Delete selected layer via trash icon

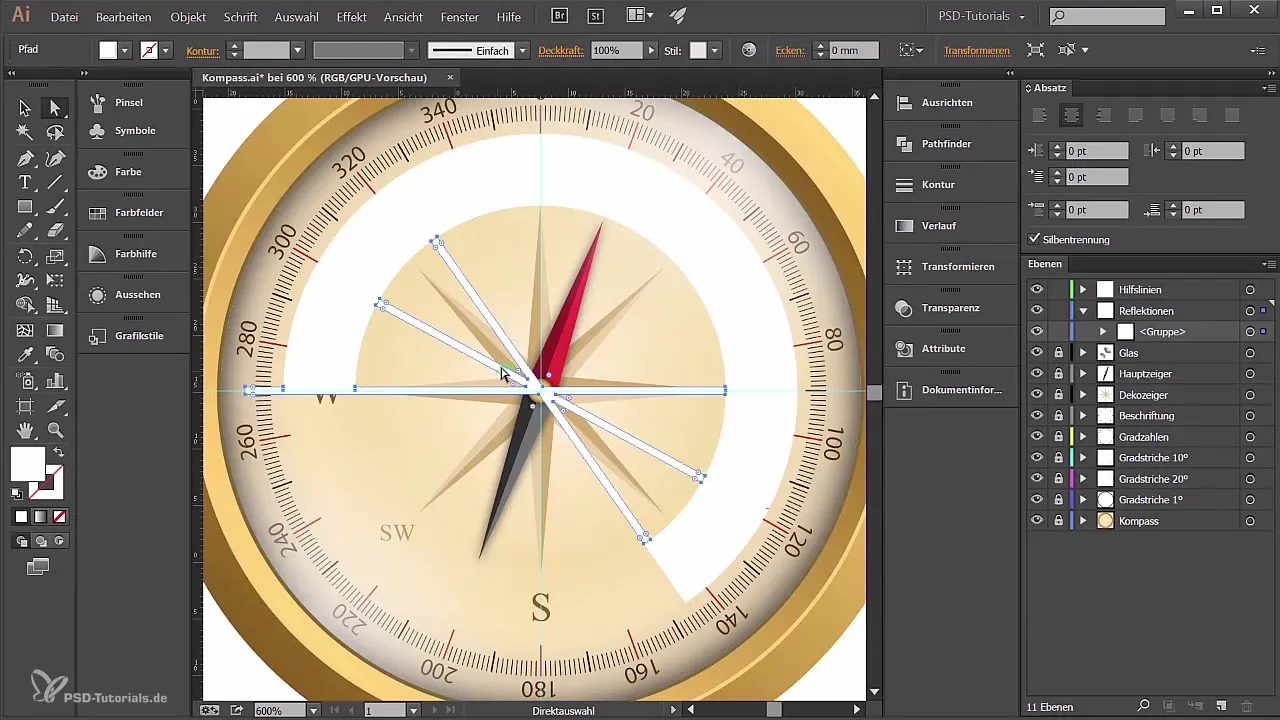1246,707
